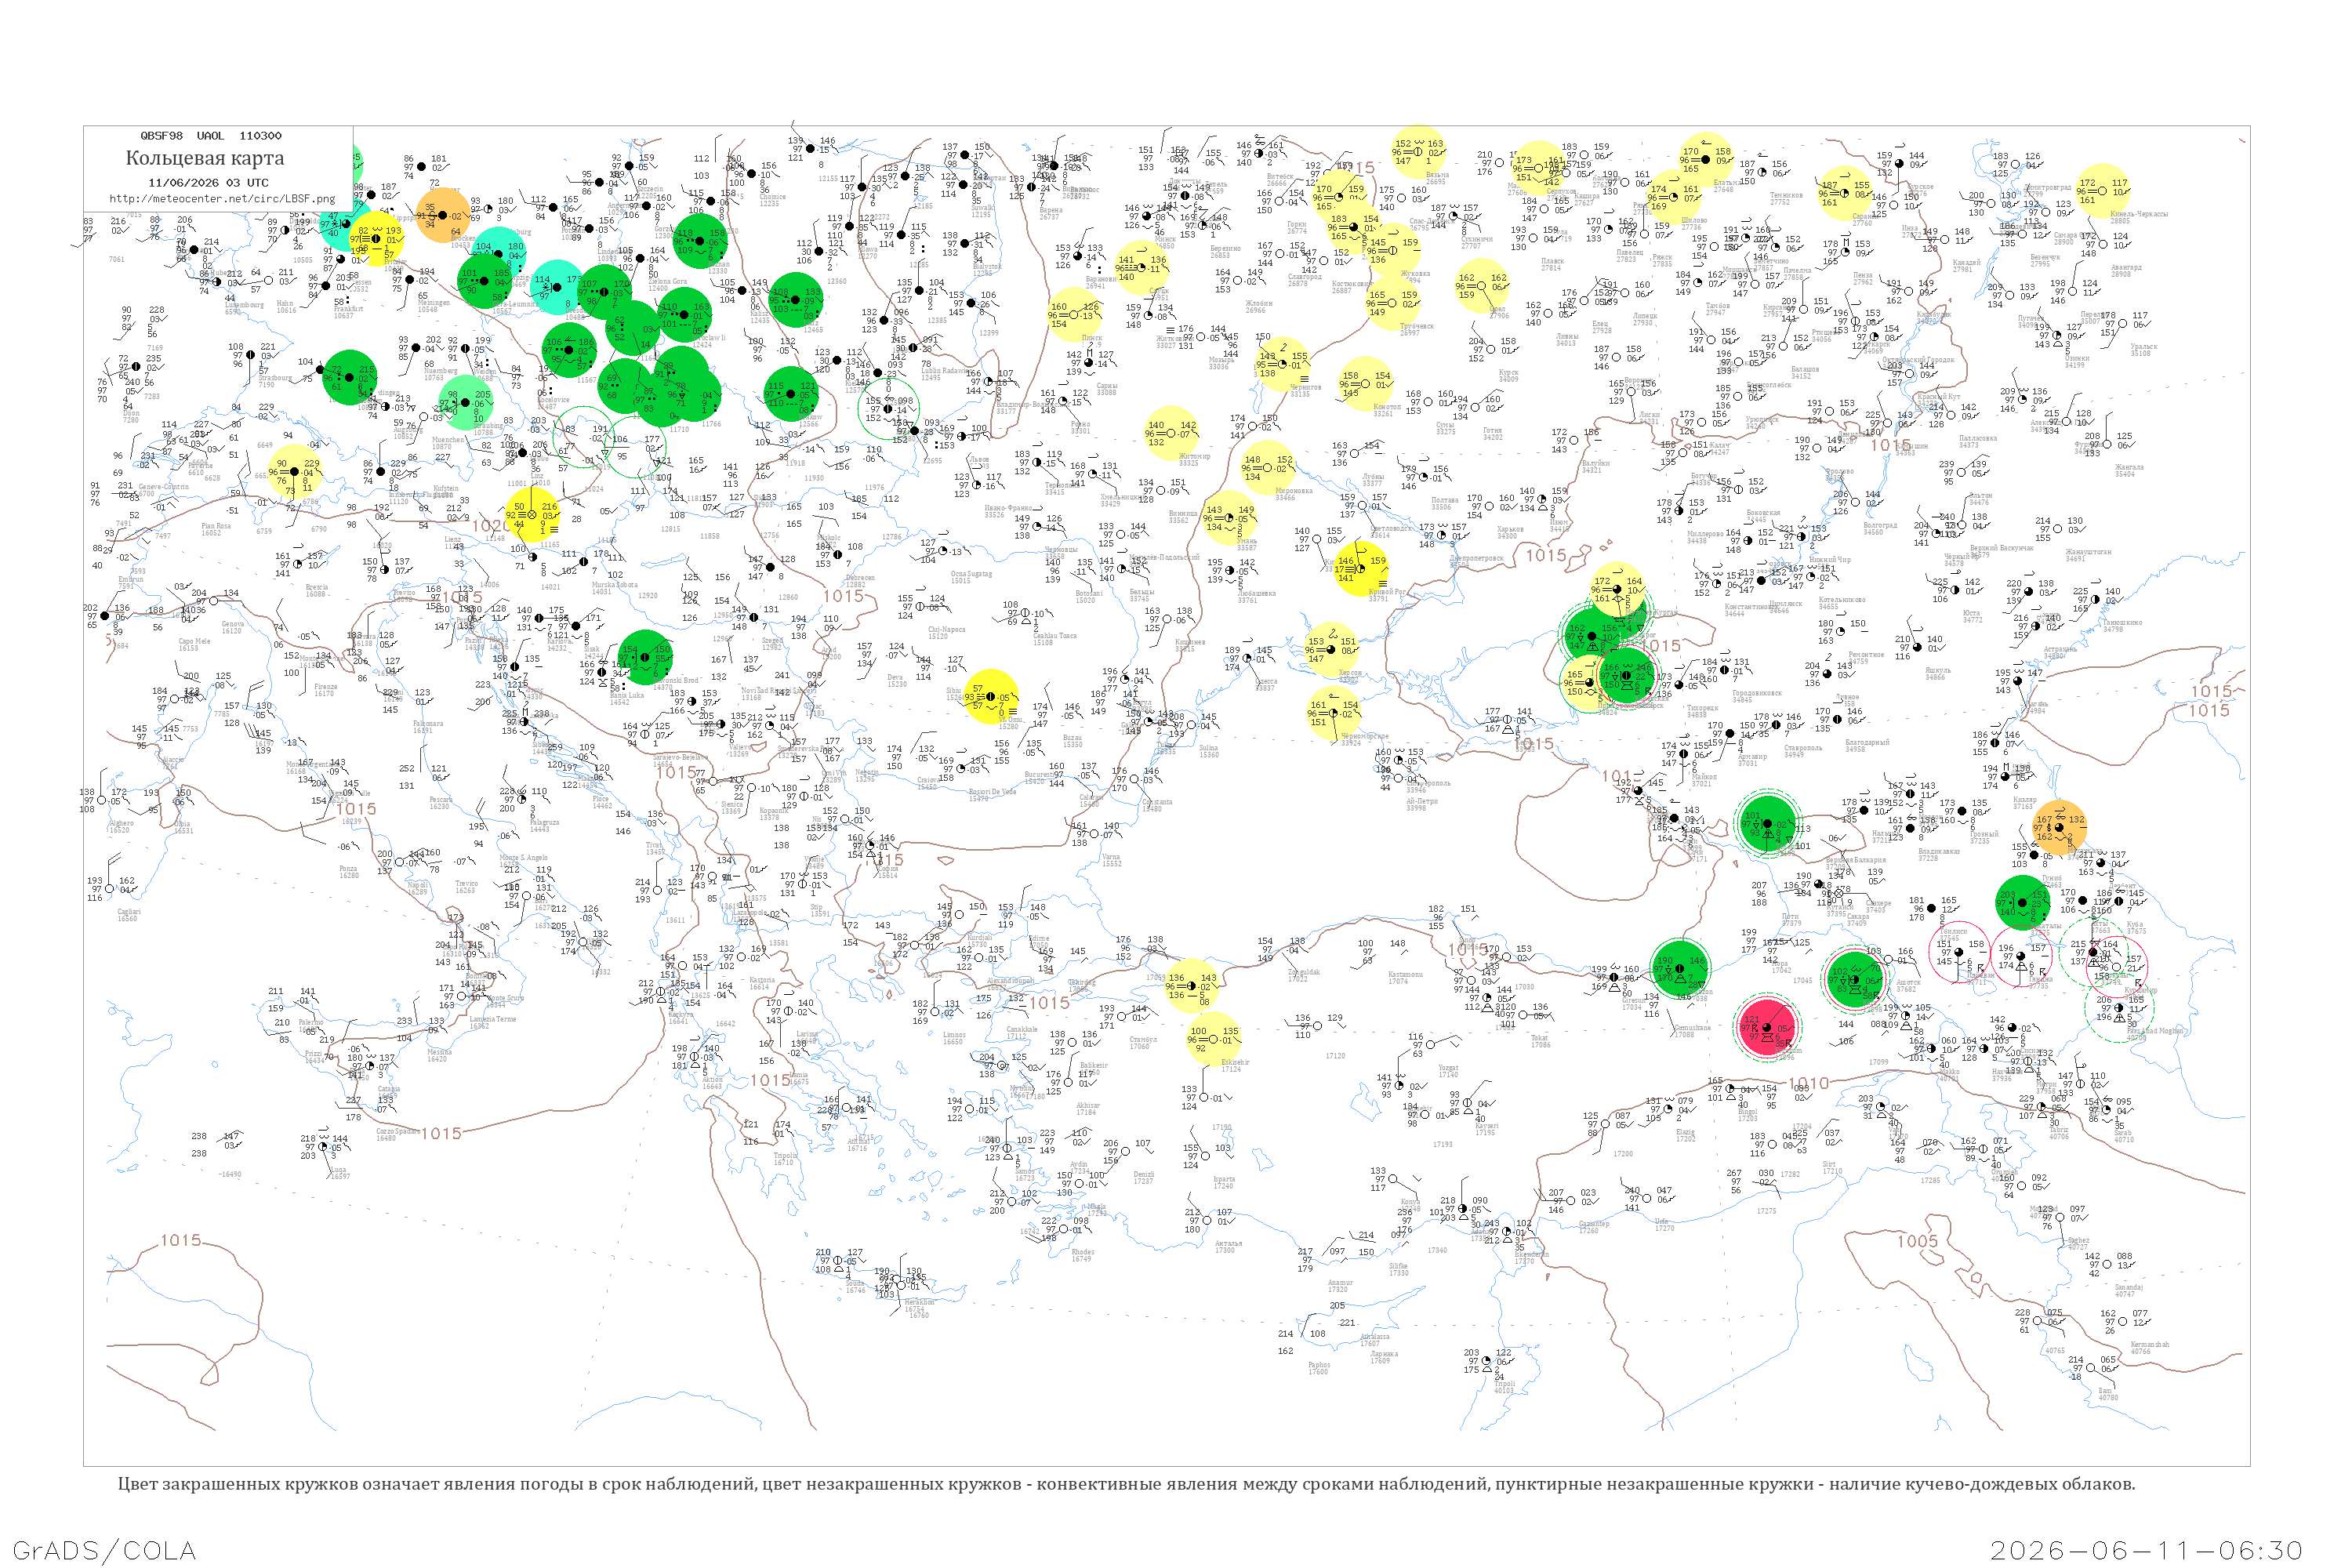Click the light green circle at Straubing
2352x1568 pixels.
pyautogui.click(x=466, y=403)
